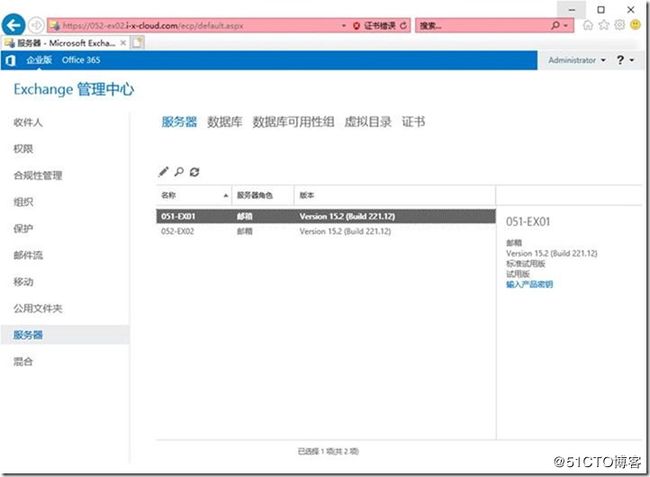
Task: Click the Office logo icon in blue bar
Action: click(10, 61)
